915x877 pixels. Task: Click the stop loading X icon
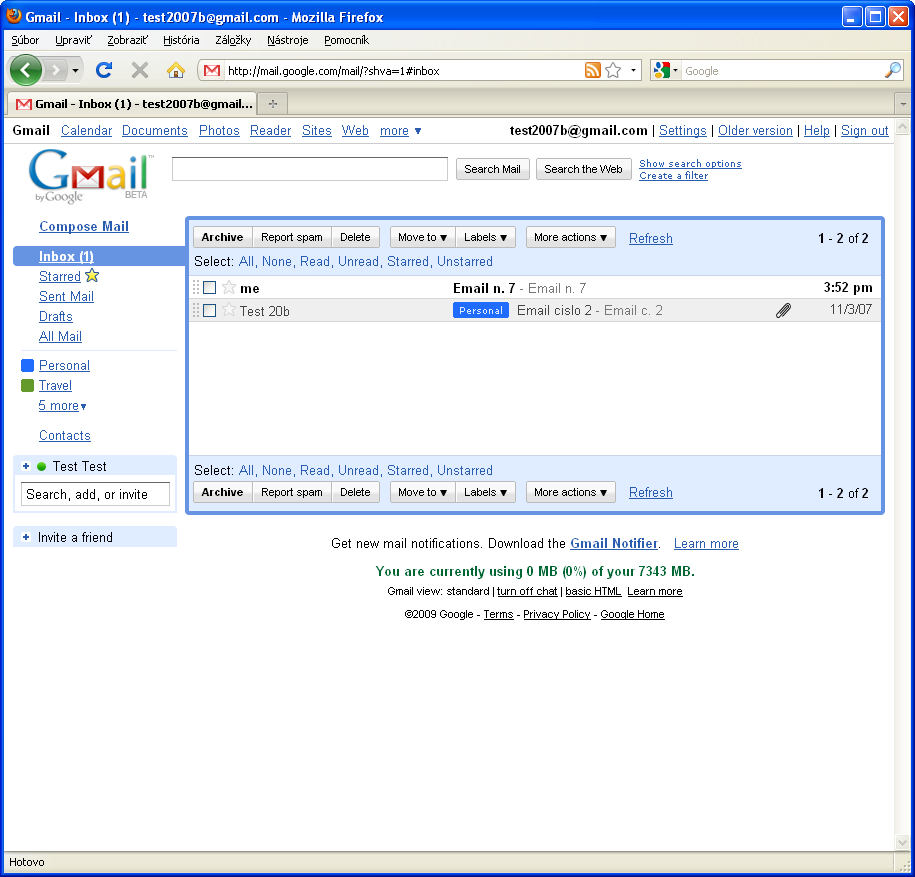139,71
